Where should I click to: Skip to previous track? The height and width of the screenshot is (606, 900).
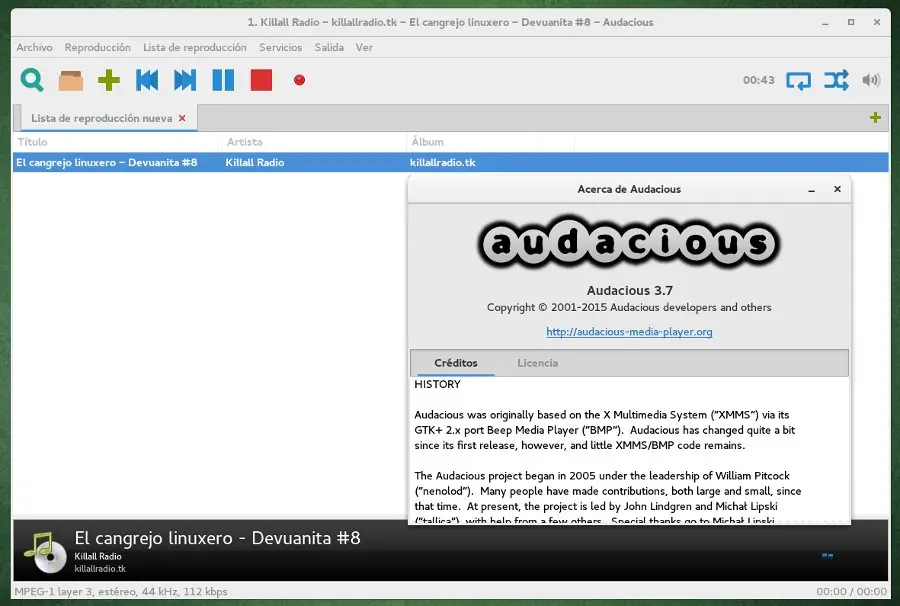[147, 80]
